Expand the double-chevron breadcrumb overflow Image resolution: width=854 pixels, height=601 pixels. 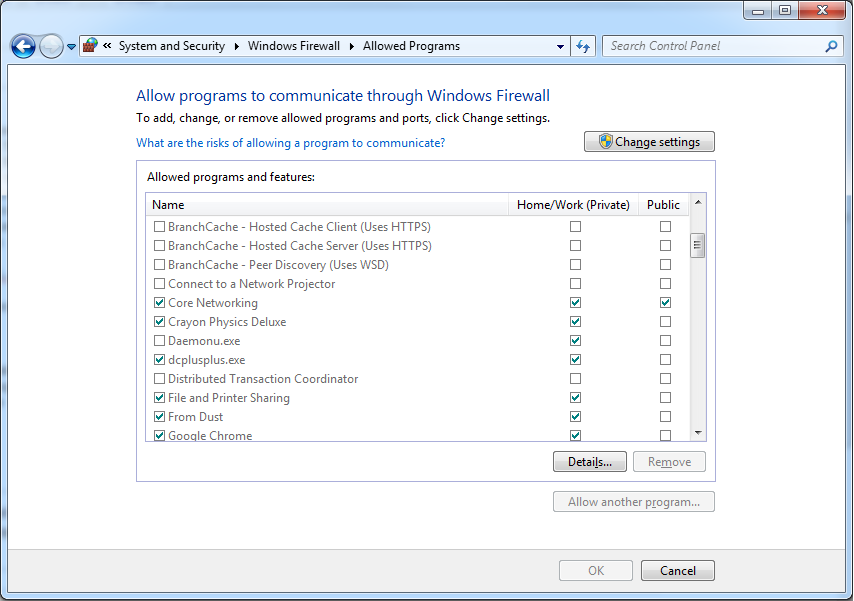107,46
